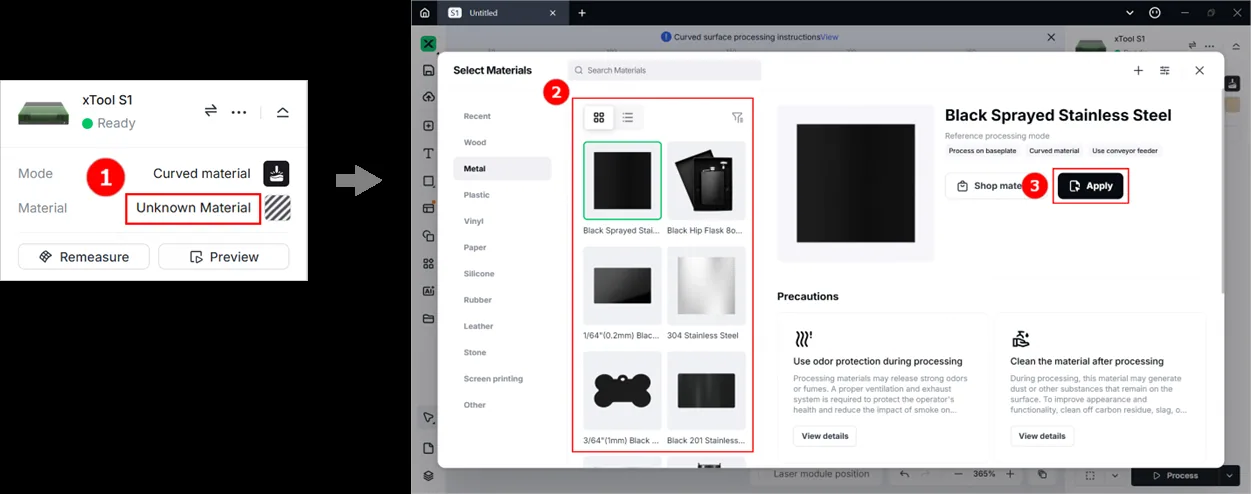The height and width of the screenshot is (494, 1251).
Task: Click the striped unknown material swatch
Action: (x=277, y=208)
